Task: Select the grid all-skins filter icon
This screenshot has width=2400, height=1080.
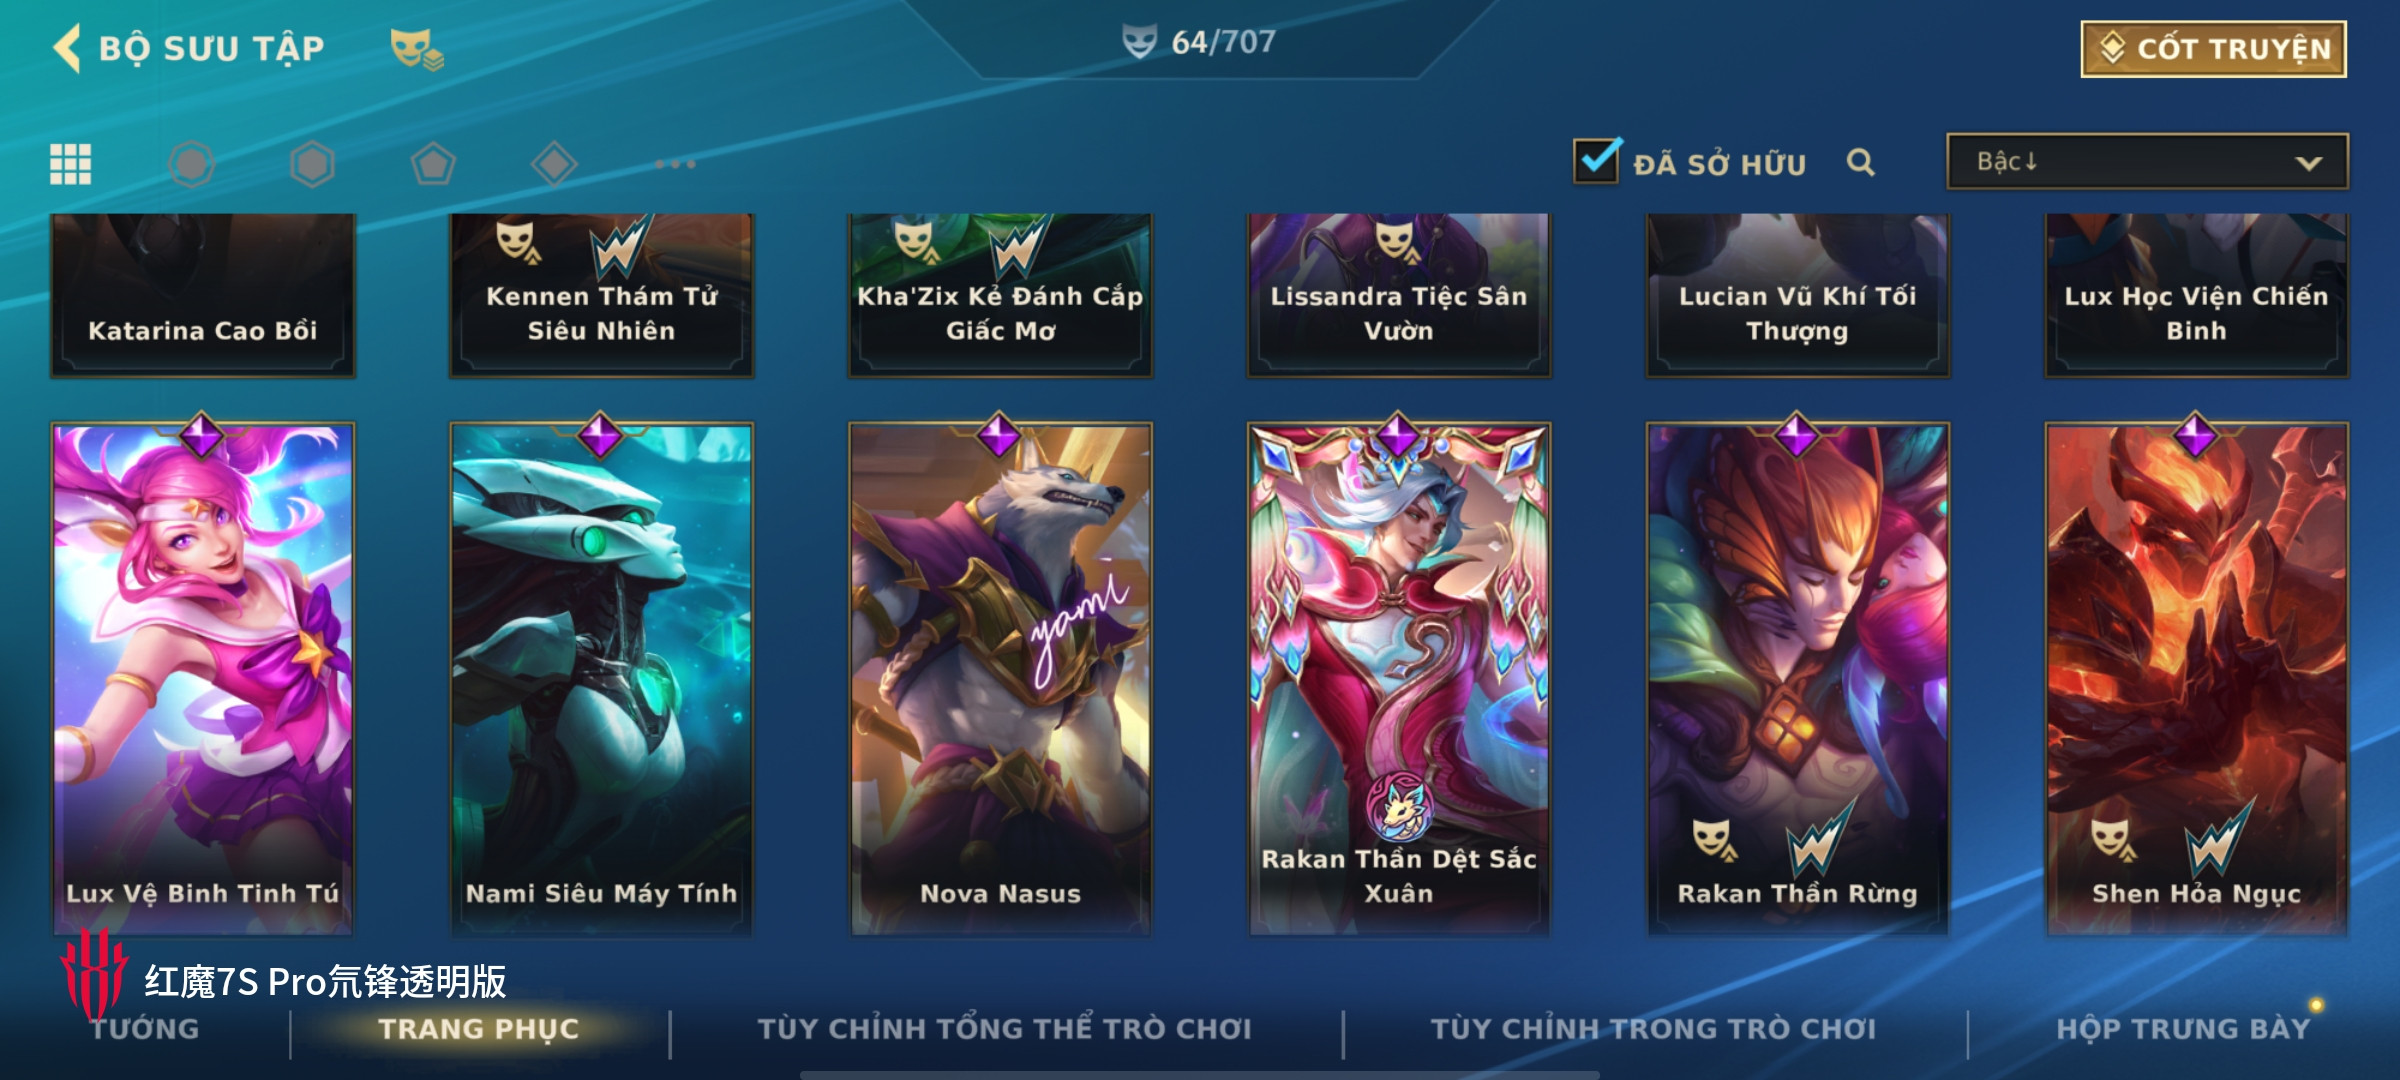Action: click(70, 164)
